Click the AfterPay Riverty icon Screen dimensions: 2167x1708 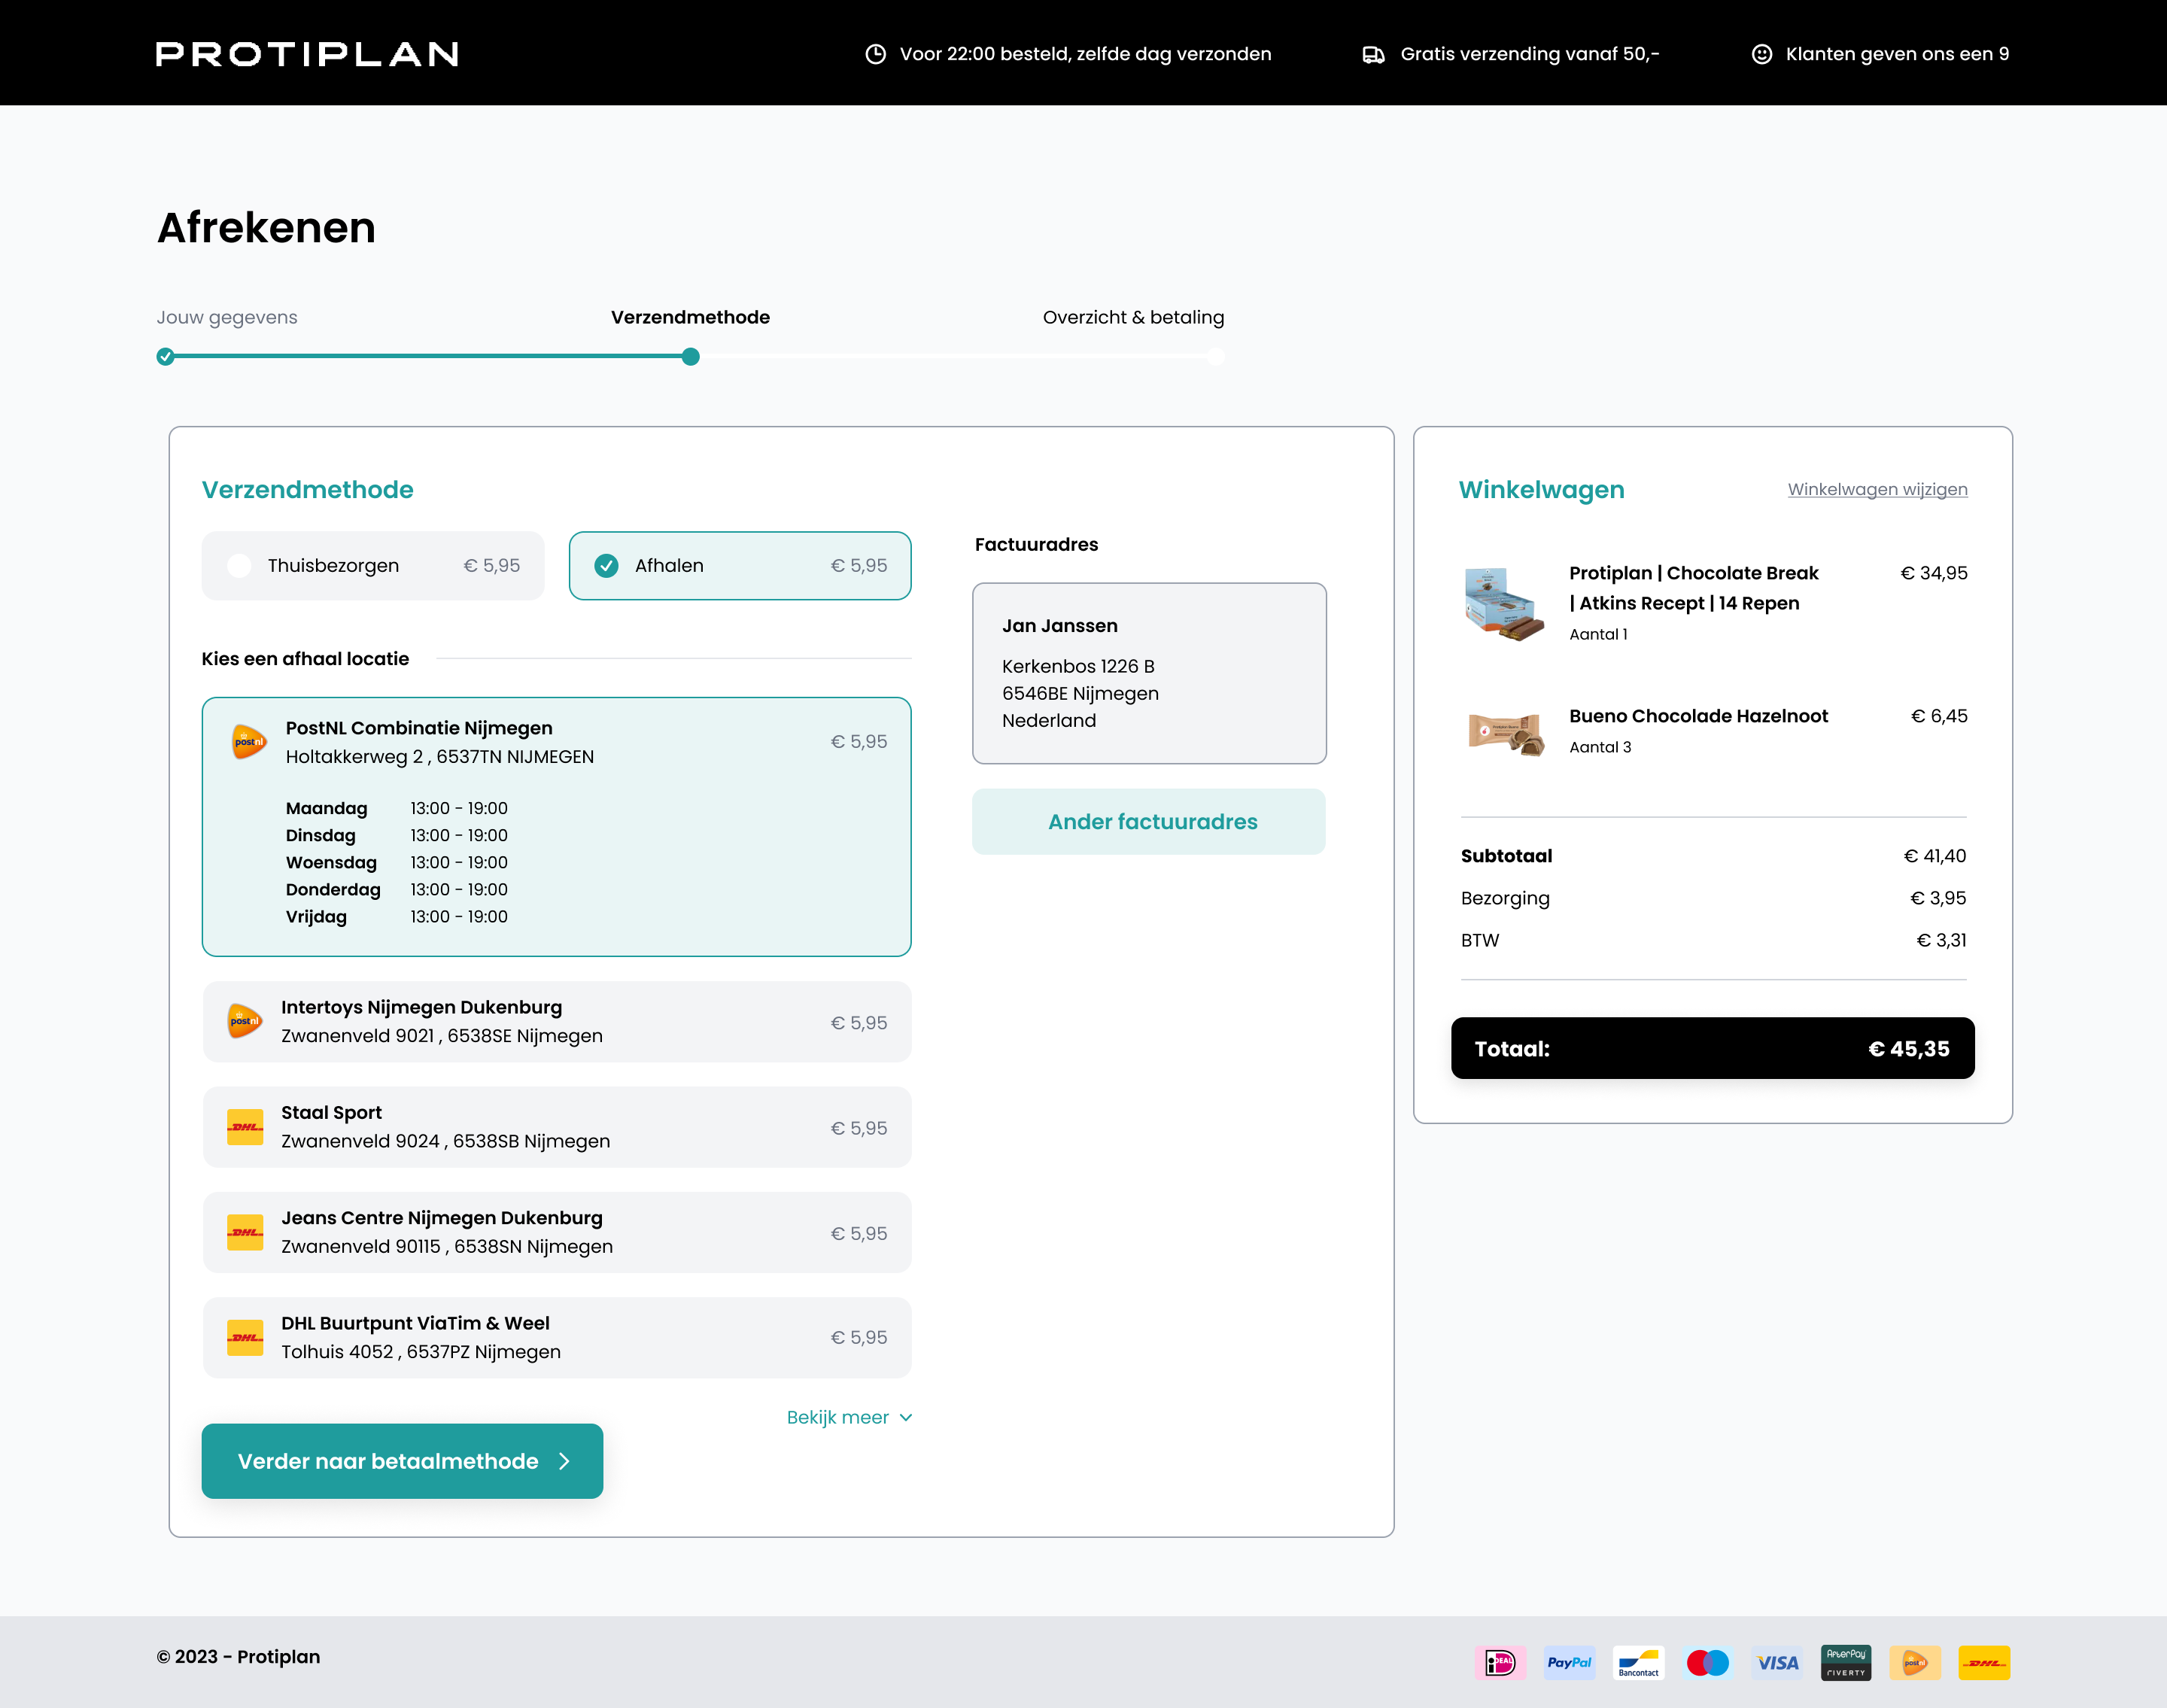(1846, 1662)
